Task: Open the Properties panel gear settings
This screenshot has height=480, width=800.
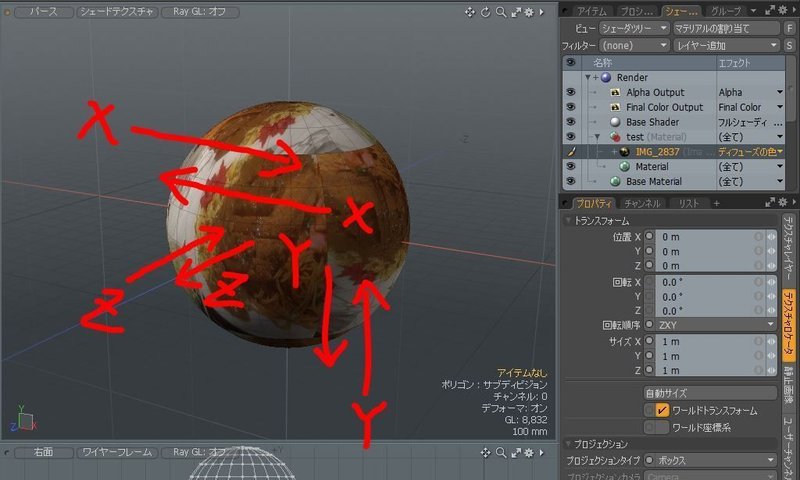Action: pyautogui.click(x=783, y=203)
